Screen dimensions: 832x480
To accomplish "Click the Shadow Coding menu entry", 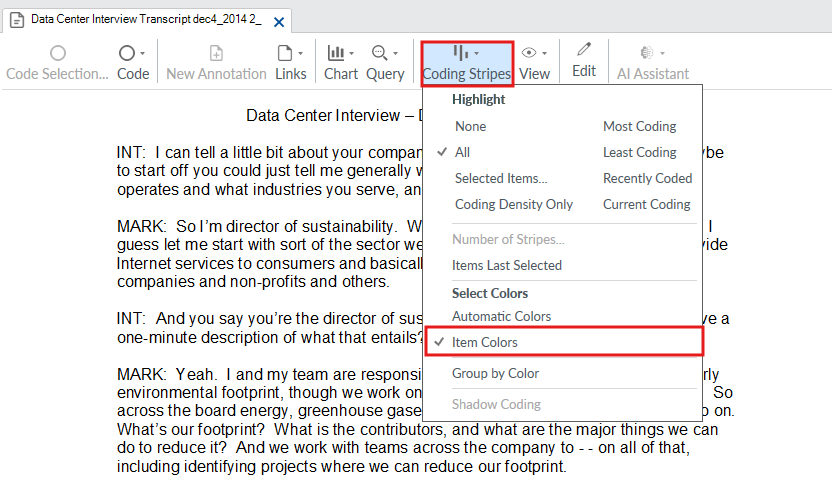I will pos(496,404).
